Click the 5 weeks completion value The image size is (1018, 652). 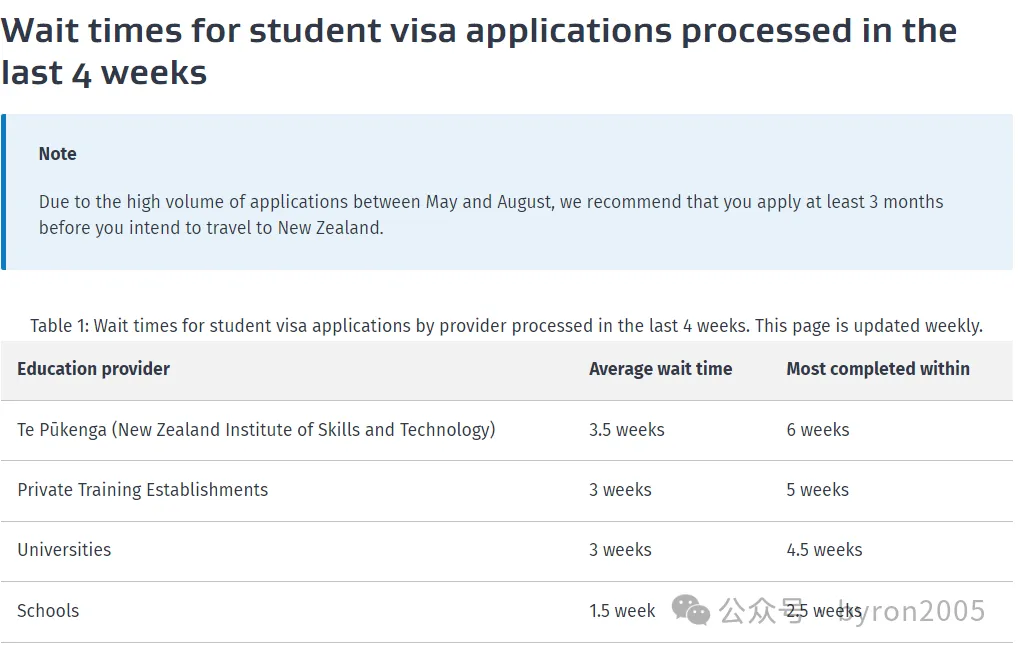[817, 490]
